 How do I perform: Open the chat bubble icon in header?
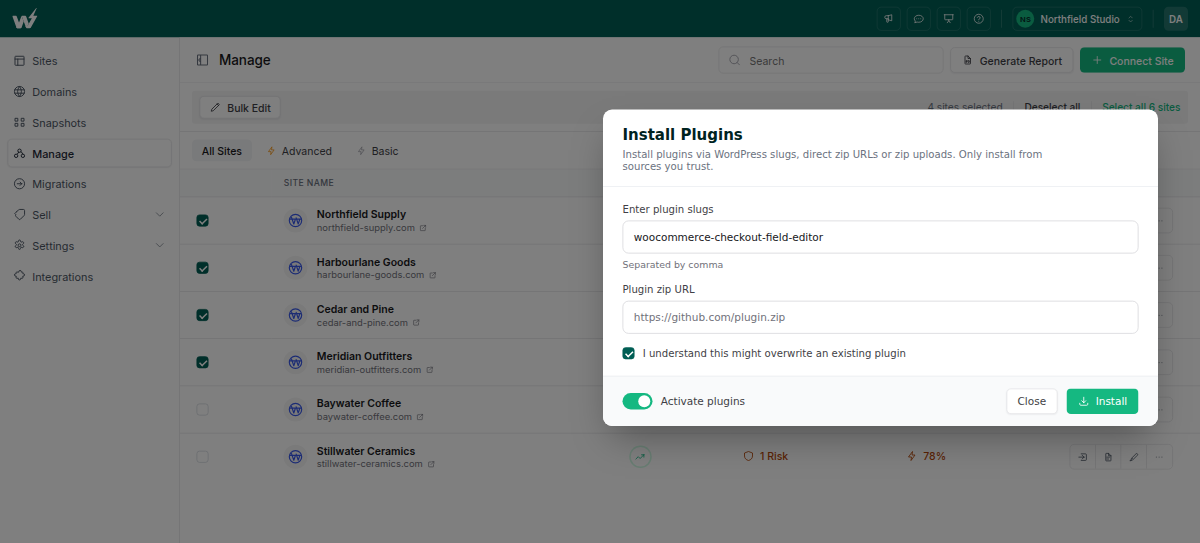coord(919,18)
